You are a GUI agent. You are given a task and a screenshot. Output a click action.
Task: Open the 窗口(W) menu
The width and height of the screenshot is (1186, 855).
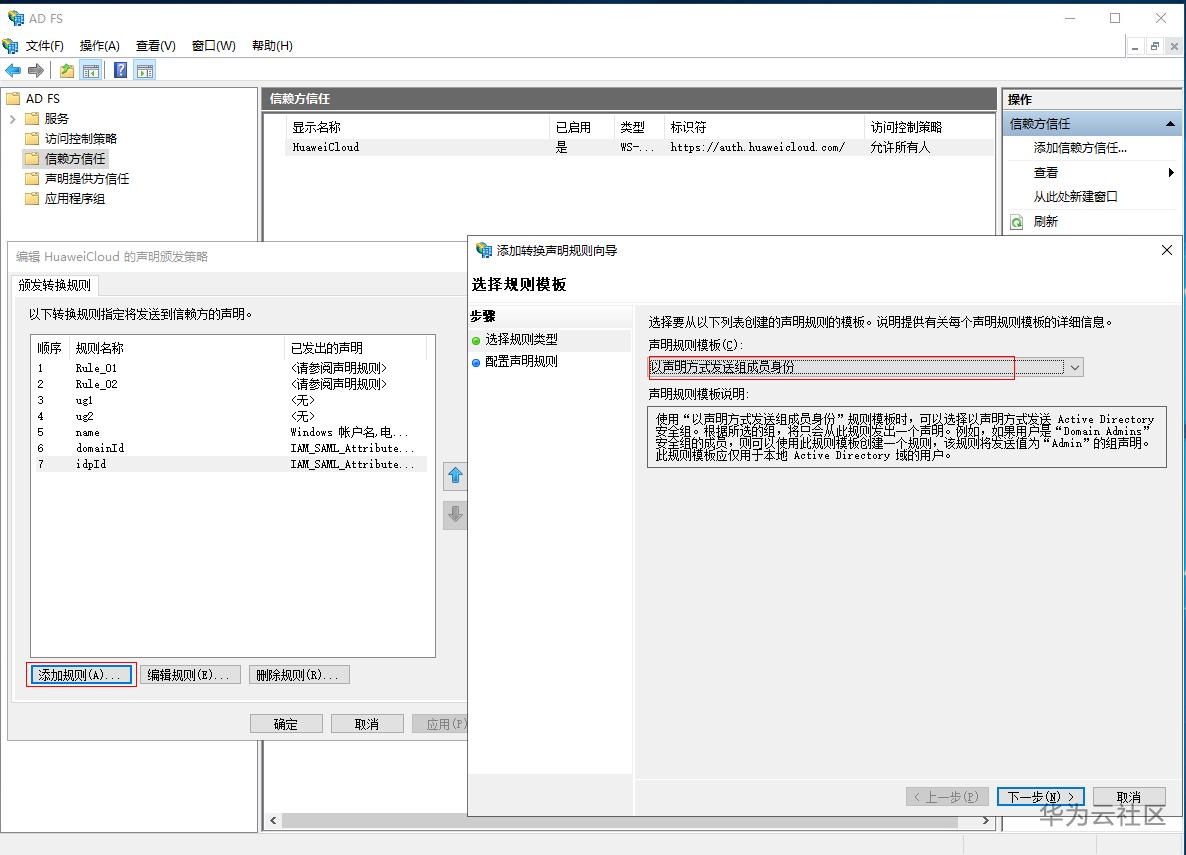[x=214, y=45]
